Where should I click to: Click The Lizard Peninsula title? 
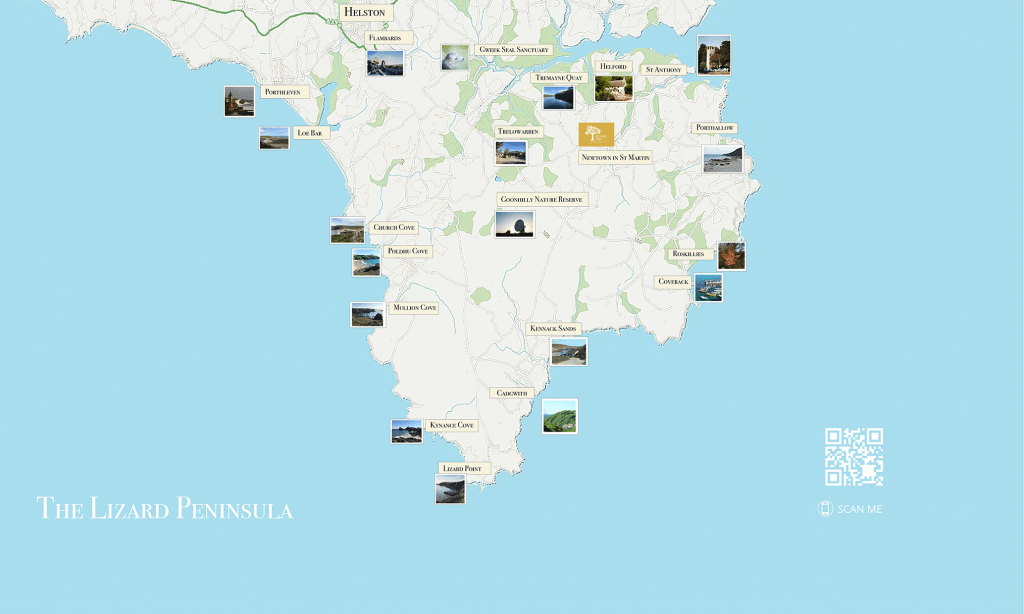165,508
